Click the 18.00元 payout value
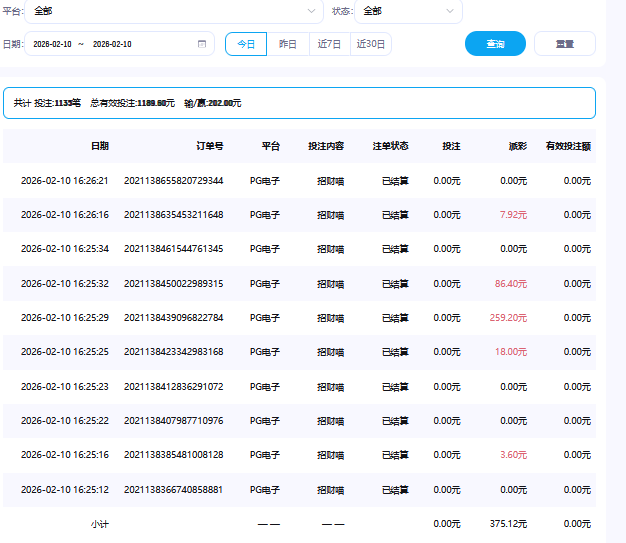The height and width of the screenshot is (543, 626). point(511,352)
